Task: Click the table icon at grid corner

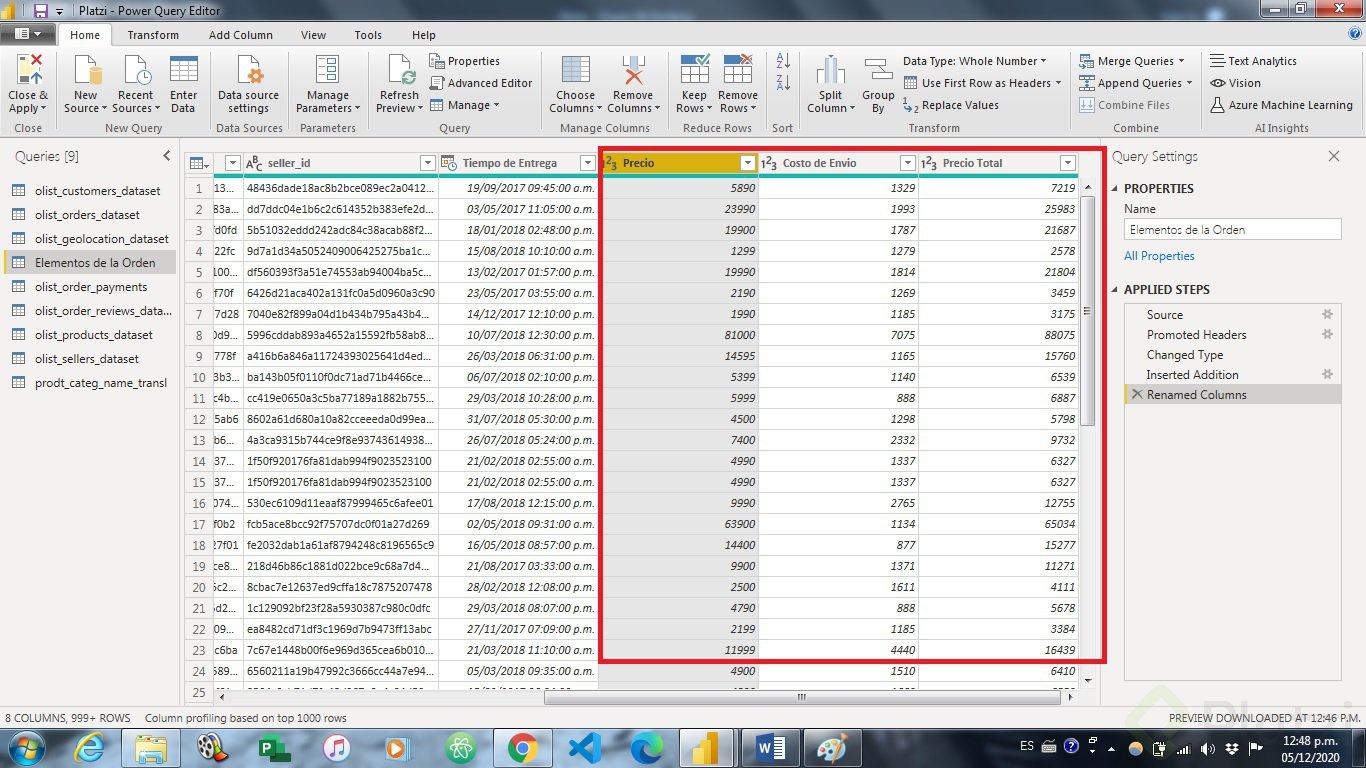Action: click(x=199, y=163)
